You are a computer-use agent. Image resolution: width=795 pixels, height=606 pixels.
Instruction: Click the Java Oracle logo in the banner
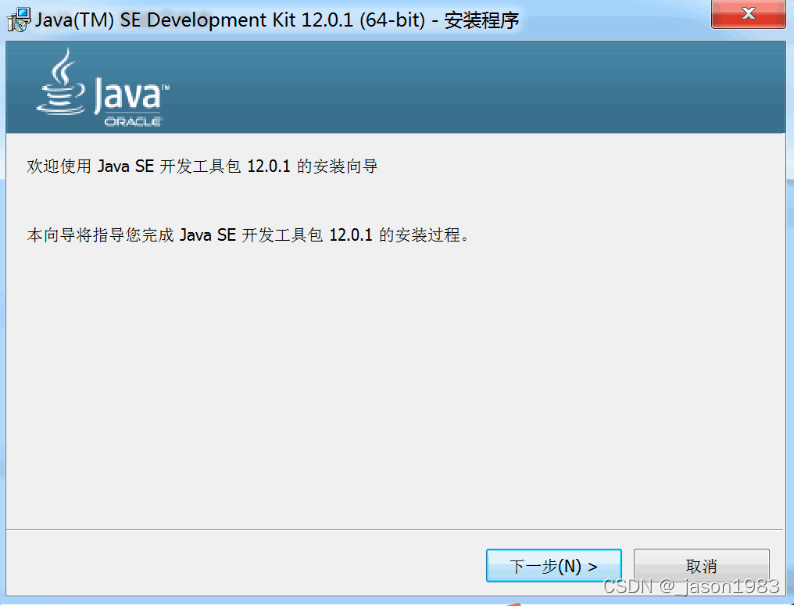coord(103,87)
